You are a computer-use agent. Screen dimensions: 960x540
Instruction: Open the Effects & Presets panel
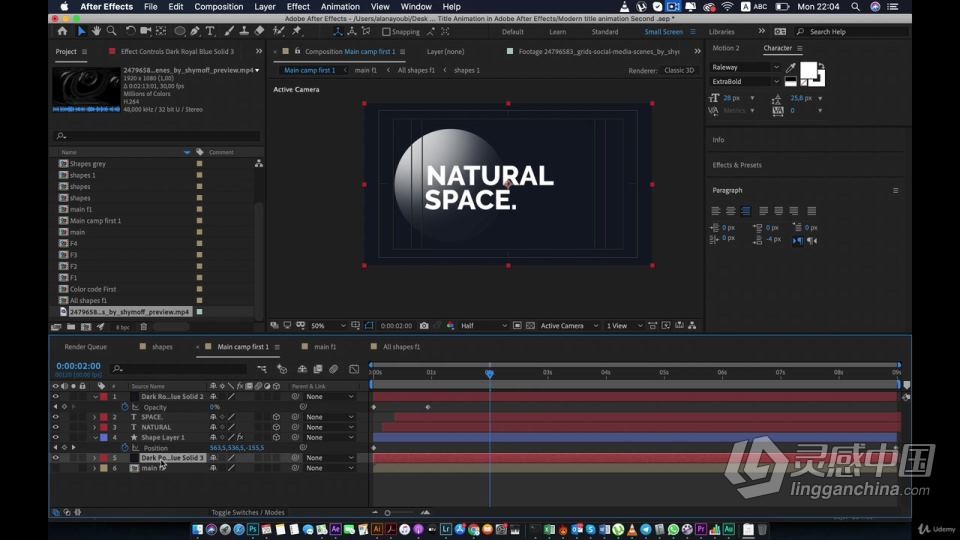[x=737, y=165]
